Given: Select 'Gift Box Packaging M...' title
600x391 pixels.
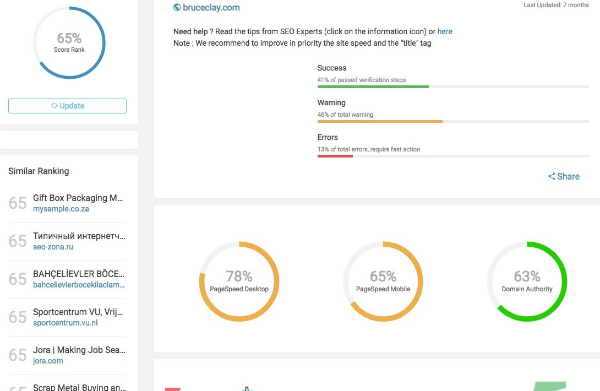Looking at the screenshot, I should [x=78, y=198].
